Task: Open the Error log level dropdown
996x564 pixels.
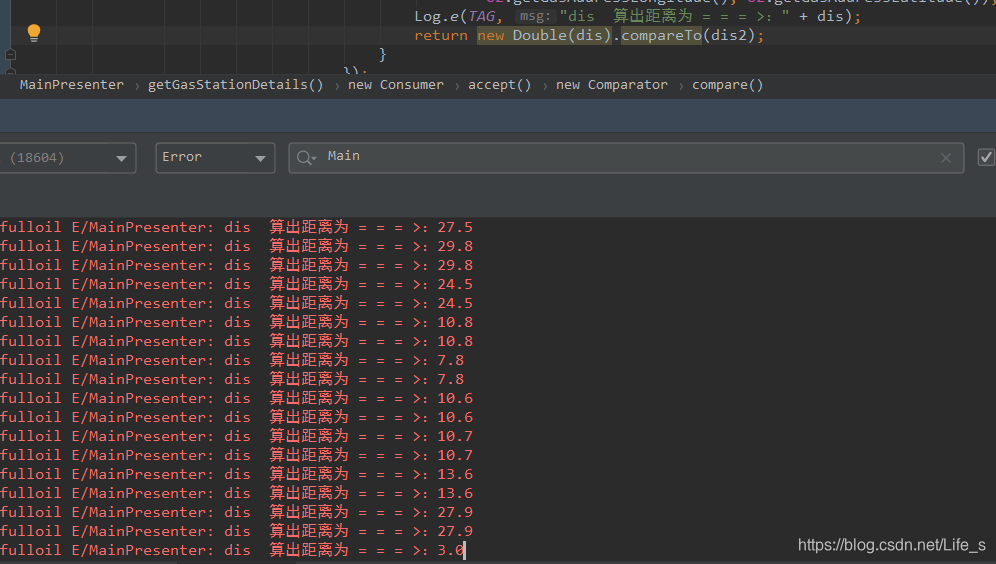Action: pos(215,158)
